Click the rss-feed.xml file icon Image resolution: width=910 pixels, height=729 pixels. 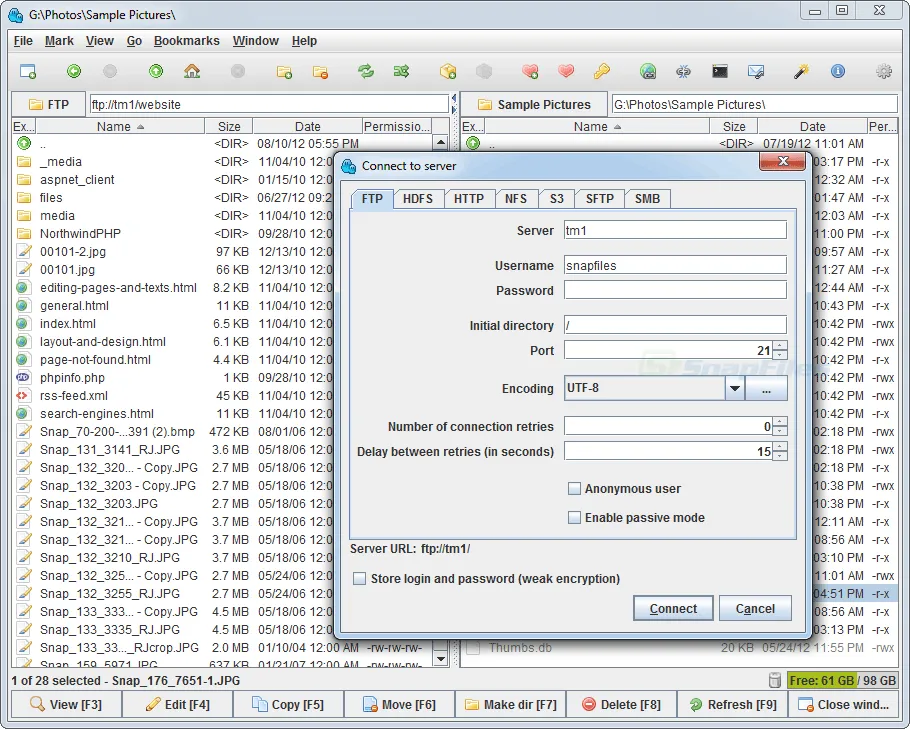[x=23, y=395]
